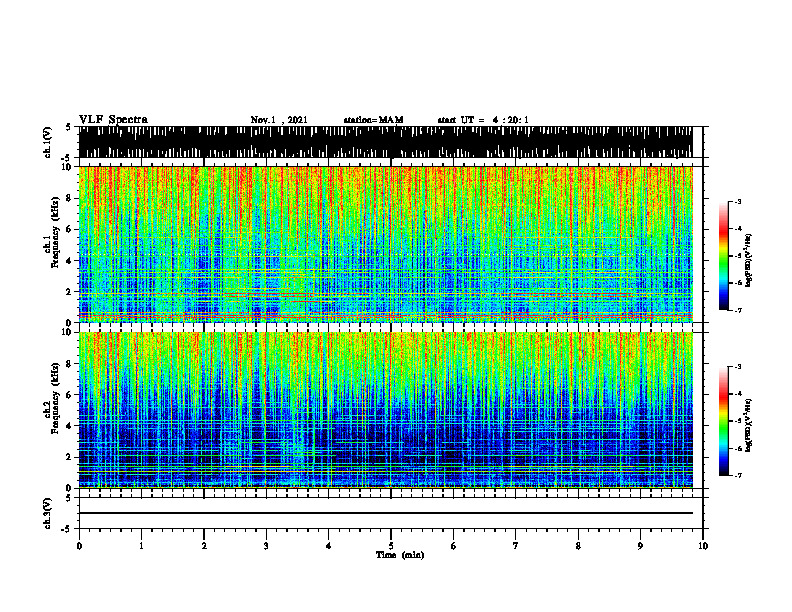Click time axis tick label "4"
The width and height of the screenshot is (792, 612).
pos(329,546)
